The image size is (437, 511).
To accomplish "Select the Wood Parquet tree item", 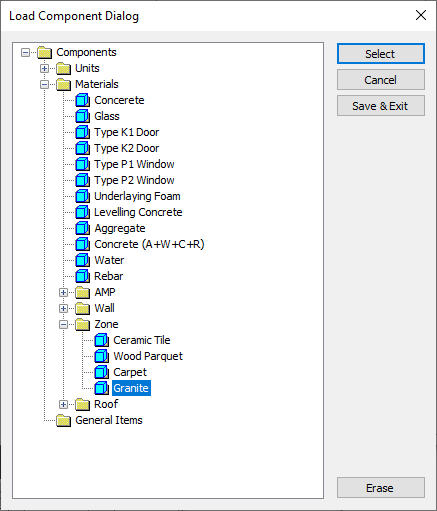I will [148, 356].
